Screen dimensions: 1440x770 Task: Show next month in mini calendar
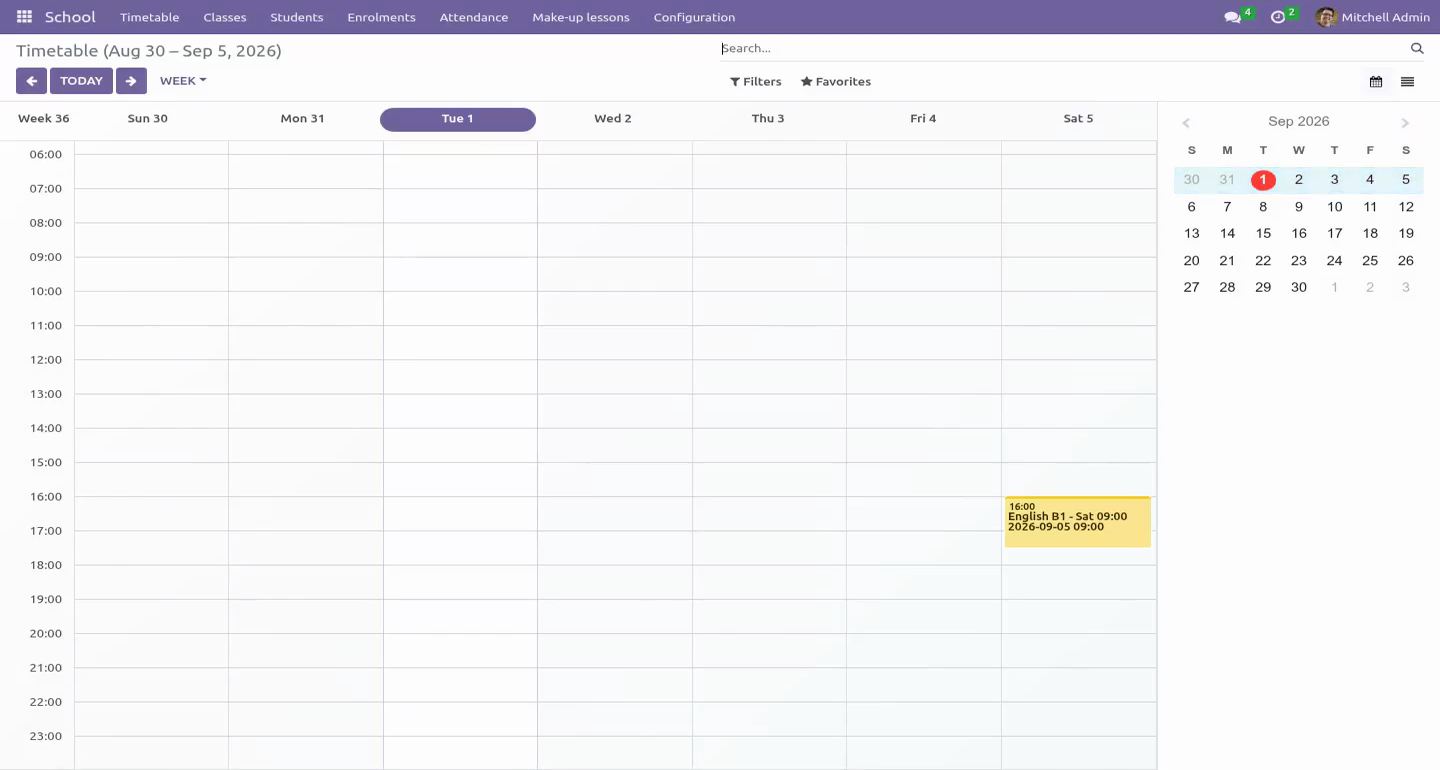[x=1405, y=123]
